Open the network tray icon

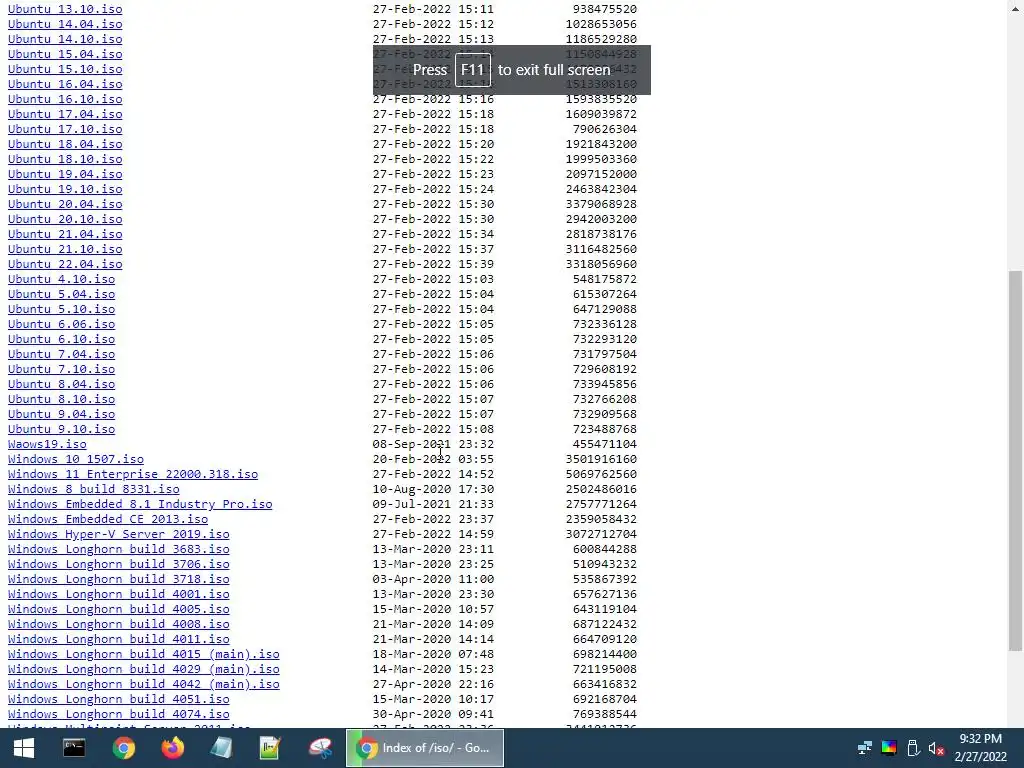(x=865, y=748)
